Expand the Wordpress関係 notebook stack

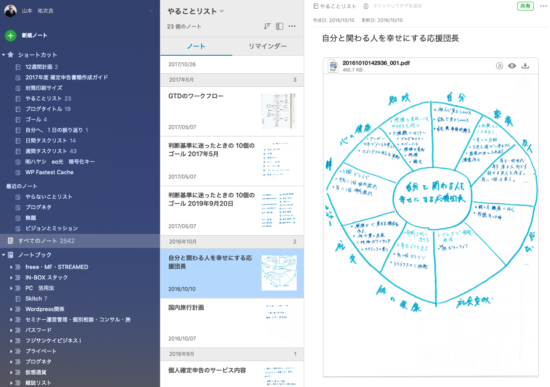(x=11, y=309)
